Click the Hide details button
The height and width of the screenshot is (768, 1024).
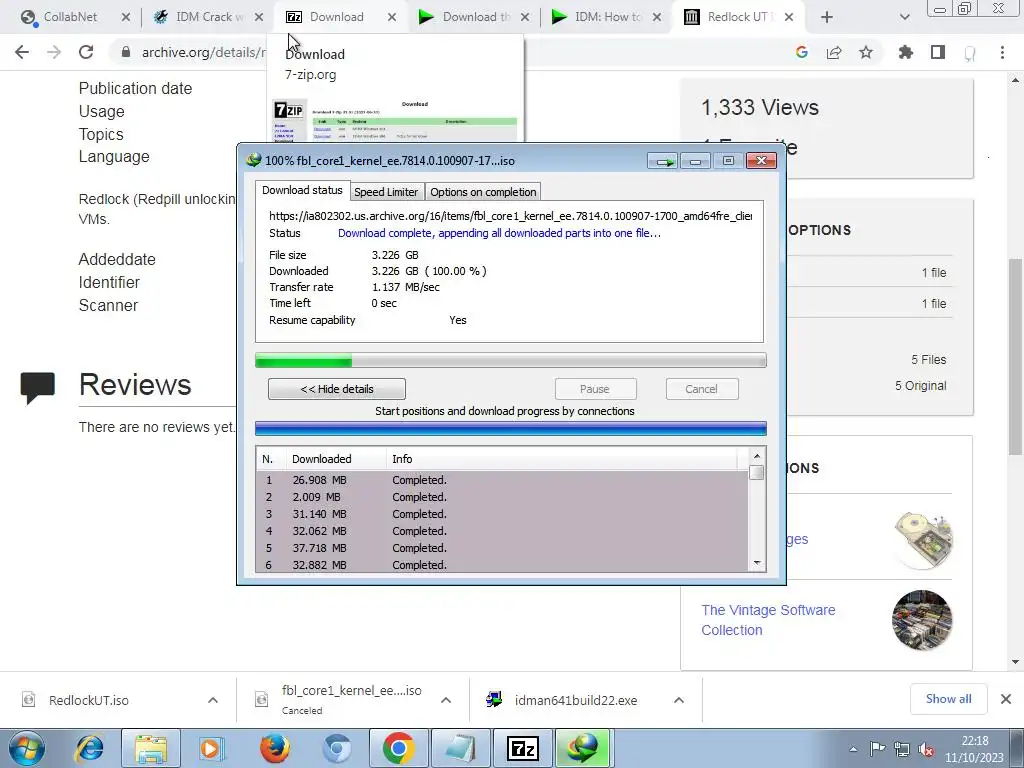coord(337,389)
